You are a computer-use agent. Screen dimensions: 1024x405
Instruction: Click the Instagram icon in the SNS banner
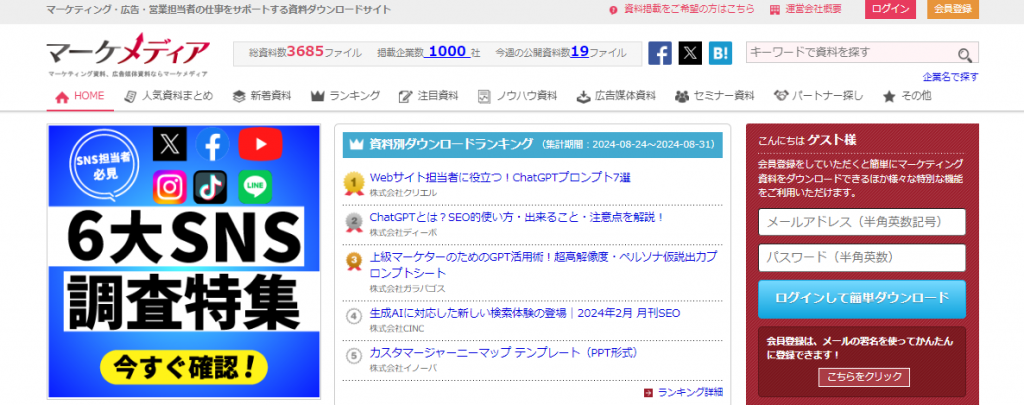tap(170, 187)
